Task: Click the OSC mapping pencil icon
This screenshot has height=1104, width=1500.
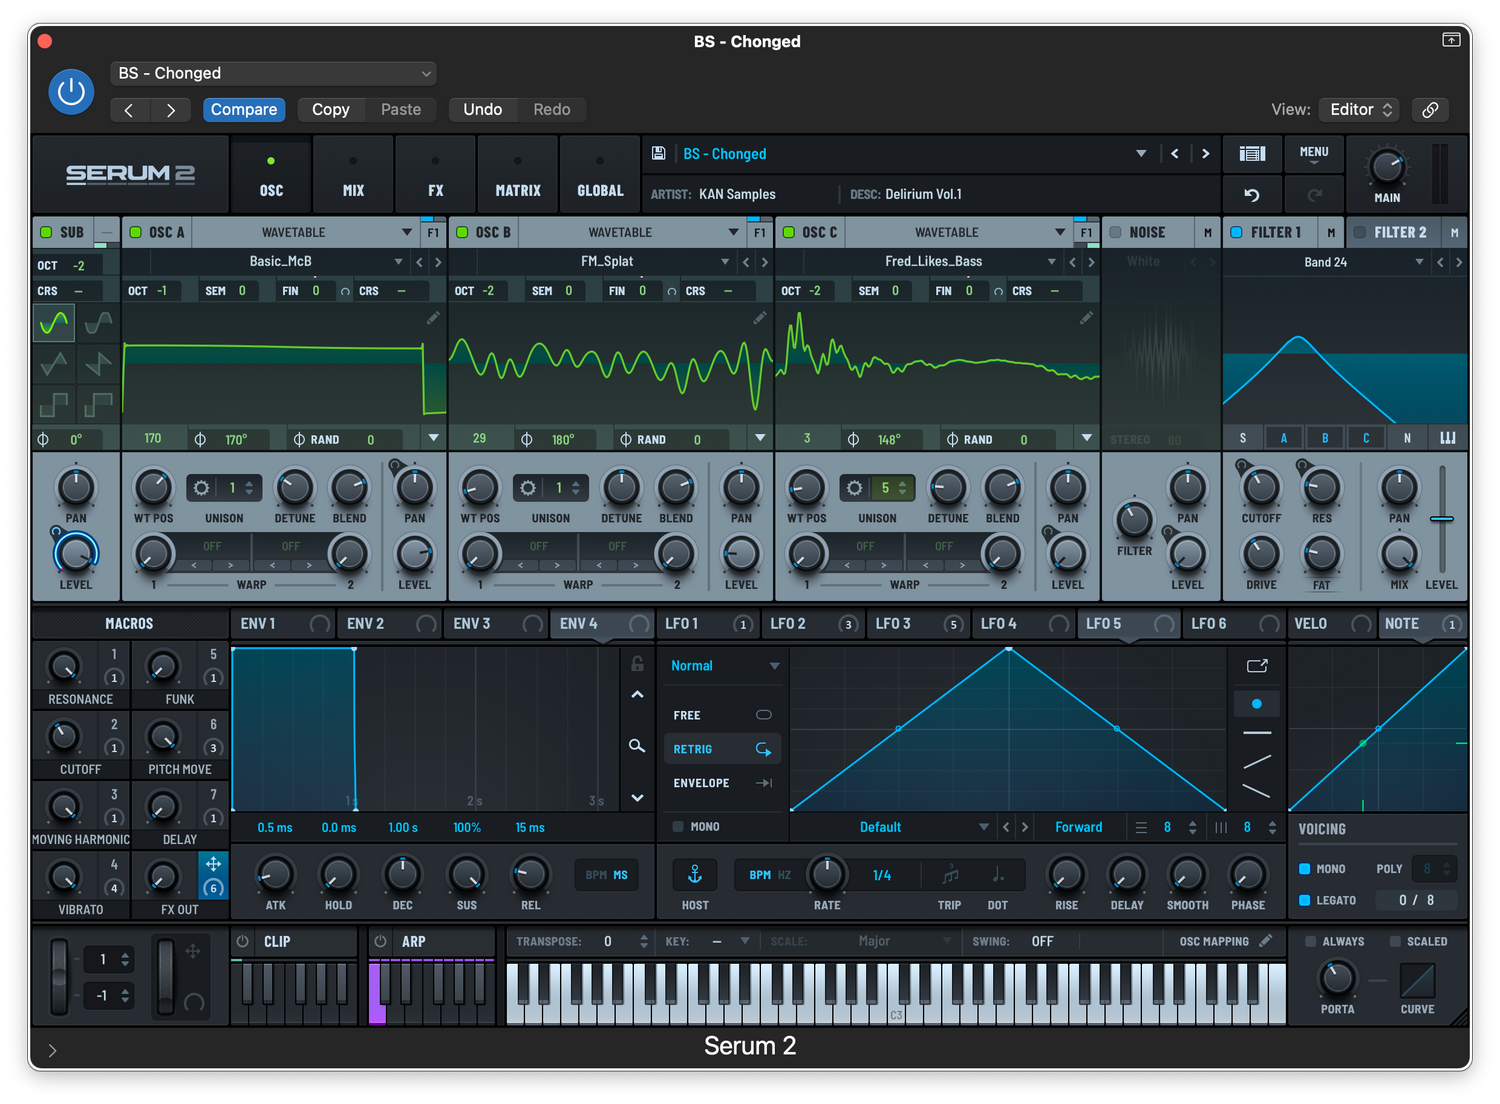Action: click(1266, 941)
